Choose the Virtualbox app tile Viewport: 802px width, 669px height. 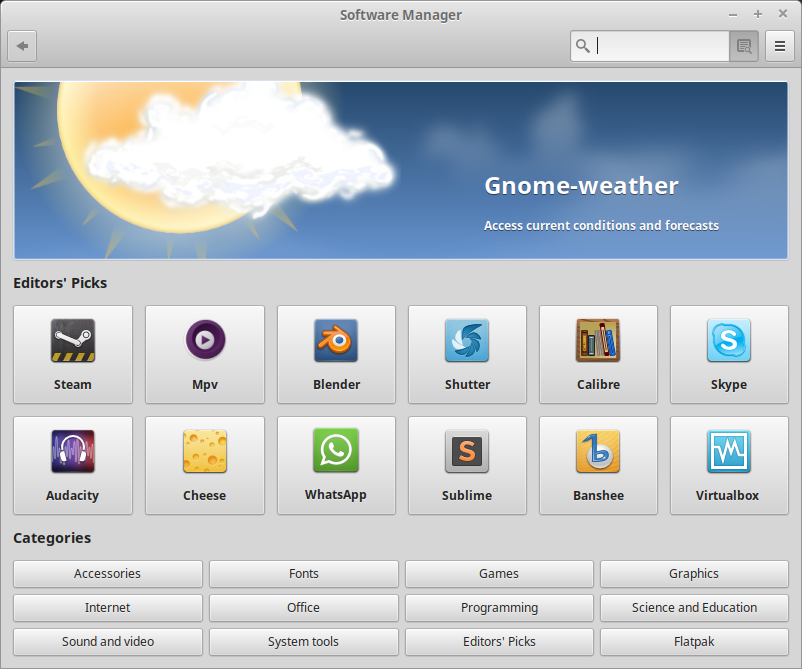[x=729, y=465]
